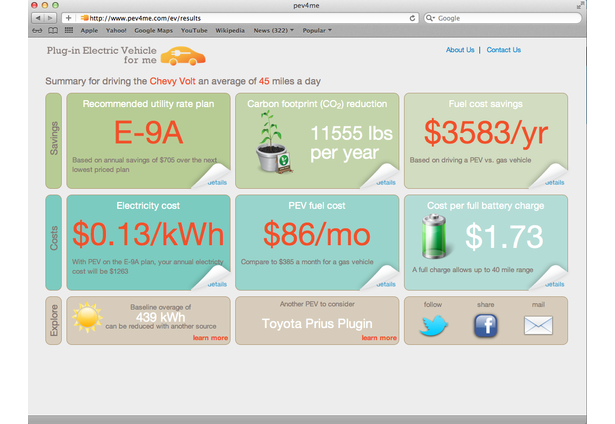Select the Savings side tab
Viewport: 615px width, 424px height.
coord(54,141)
